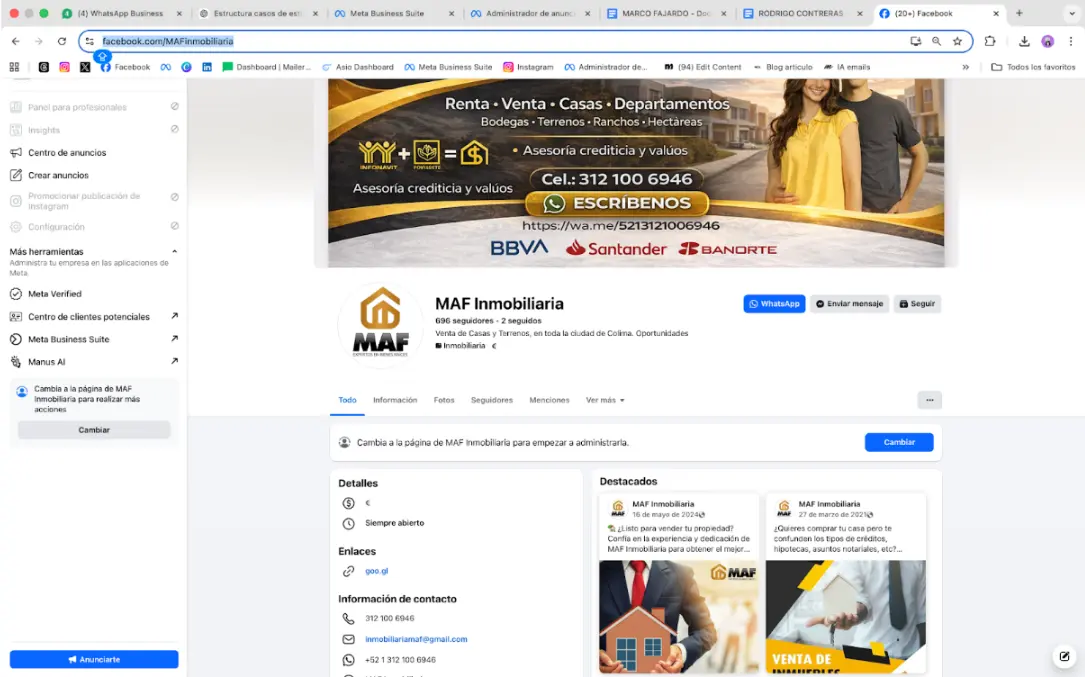Click the three-dots more options button
Viewport: 1085px width, 677px height.
(x=929, y=400)
